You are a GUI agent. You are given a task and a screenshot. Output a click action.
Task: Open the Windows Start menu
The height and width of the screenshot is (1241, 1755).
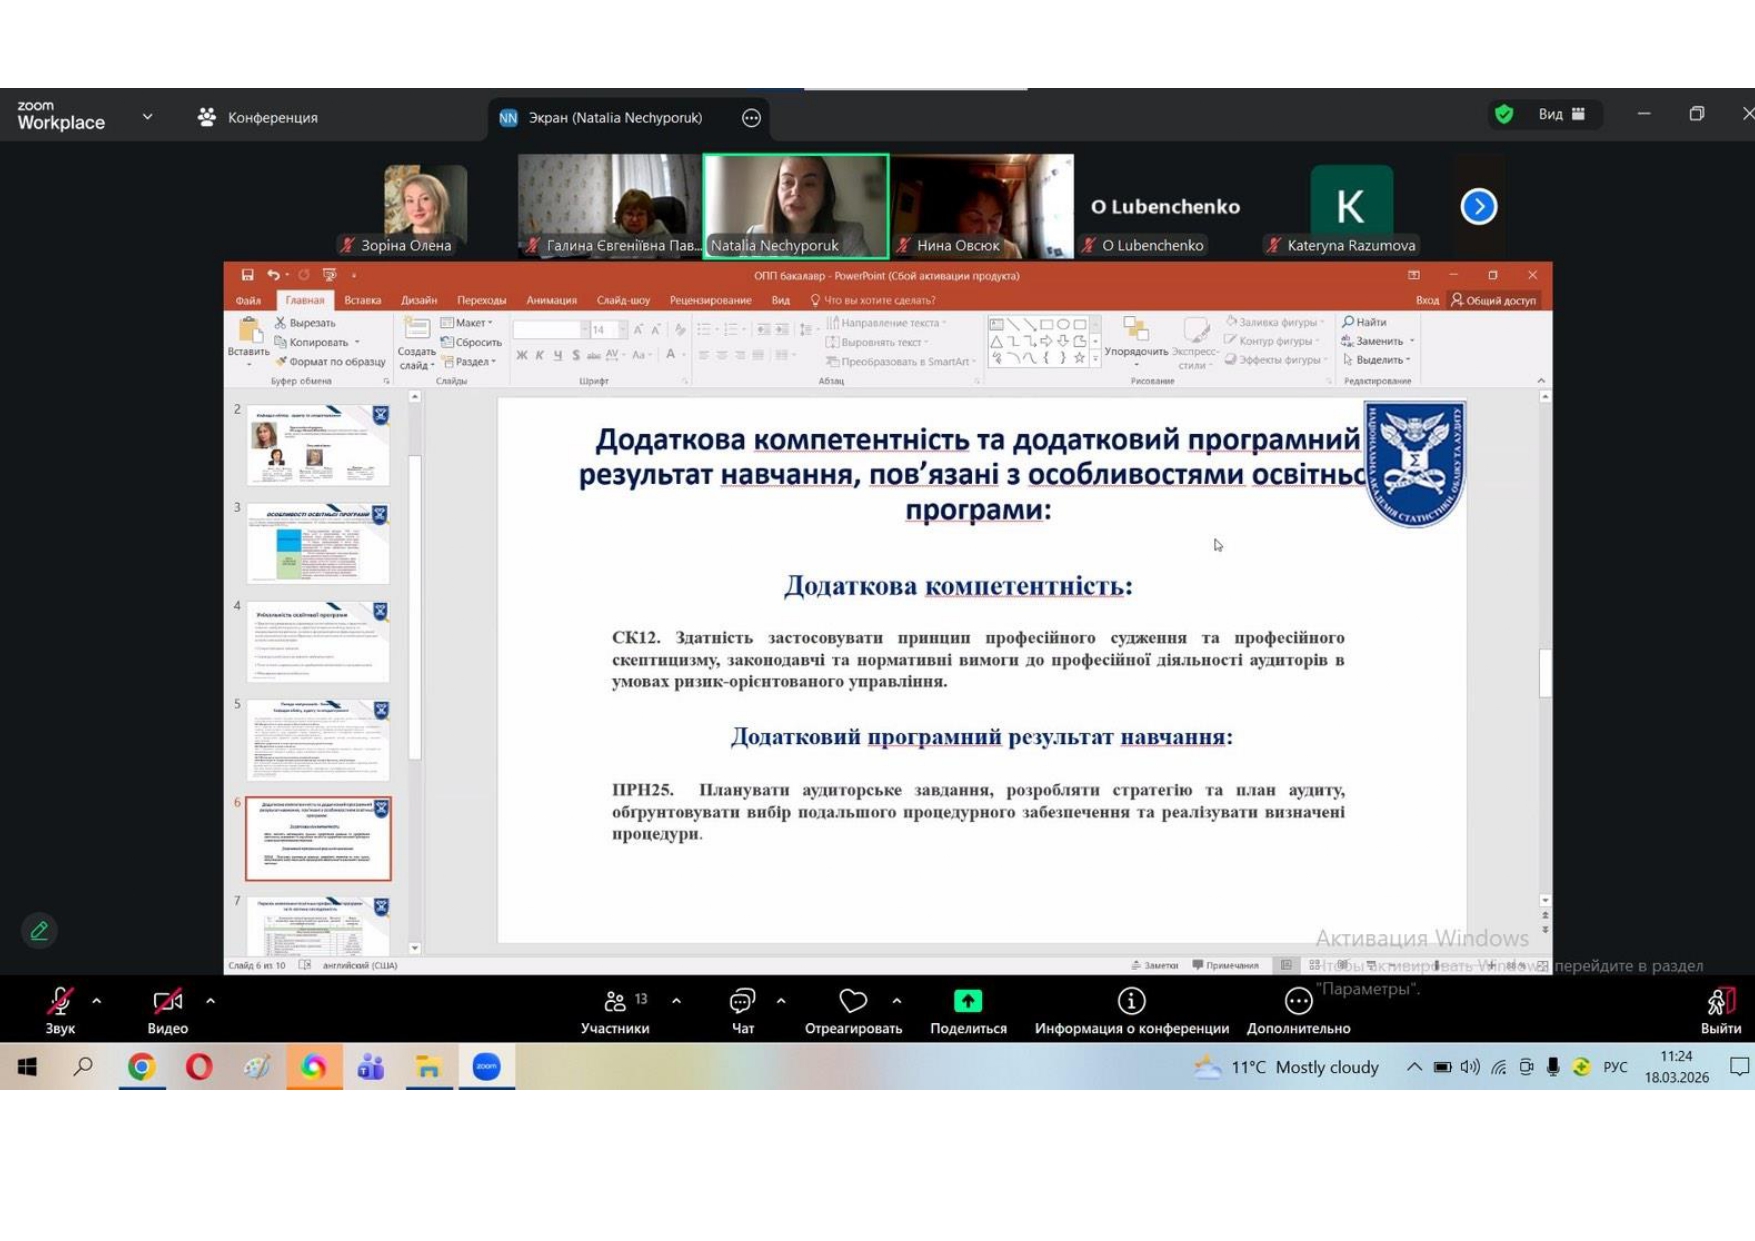coord(27,1067)
